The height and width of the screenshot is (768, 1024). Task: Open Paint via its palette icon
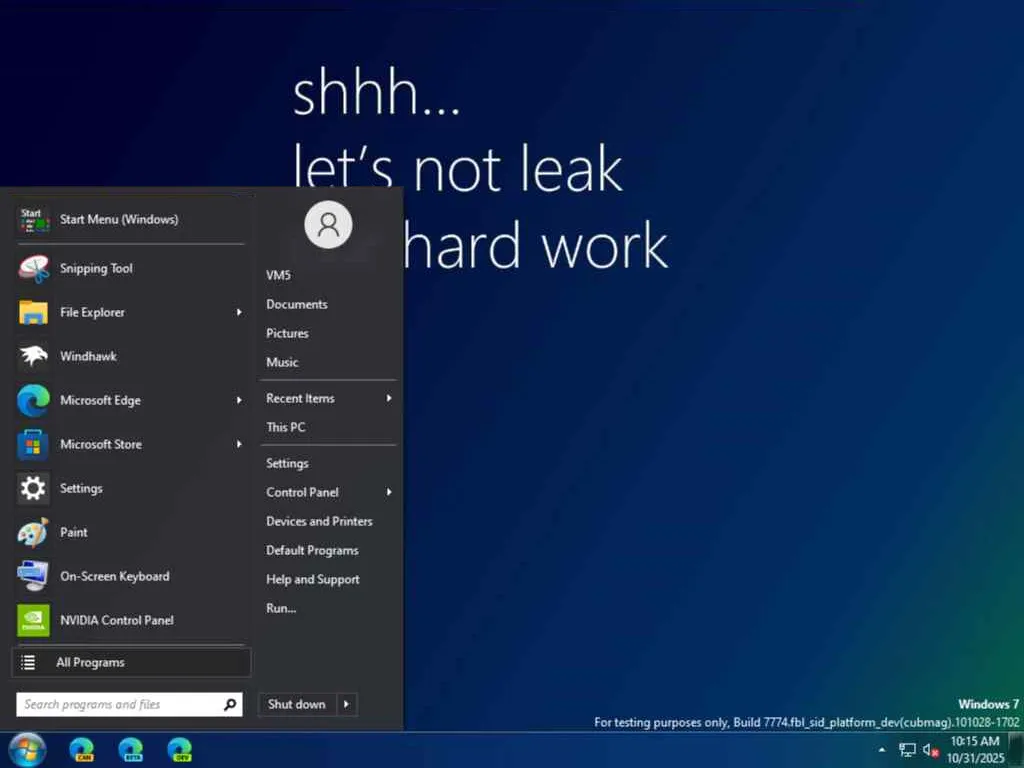(33, 532)
